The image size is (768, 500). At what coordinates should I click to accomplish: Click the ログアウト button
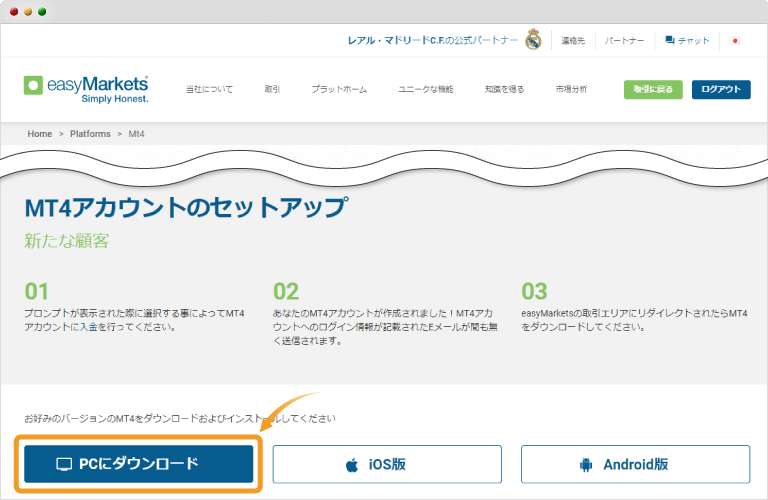(x=721, y=90)
